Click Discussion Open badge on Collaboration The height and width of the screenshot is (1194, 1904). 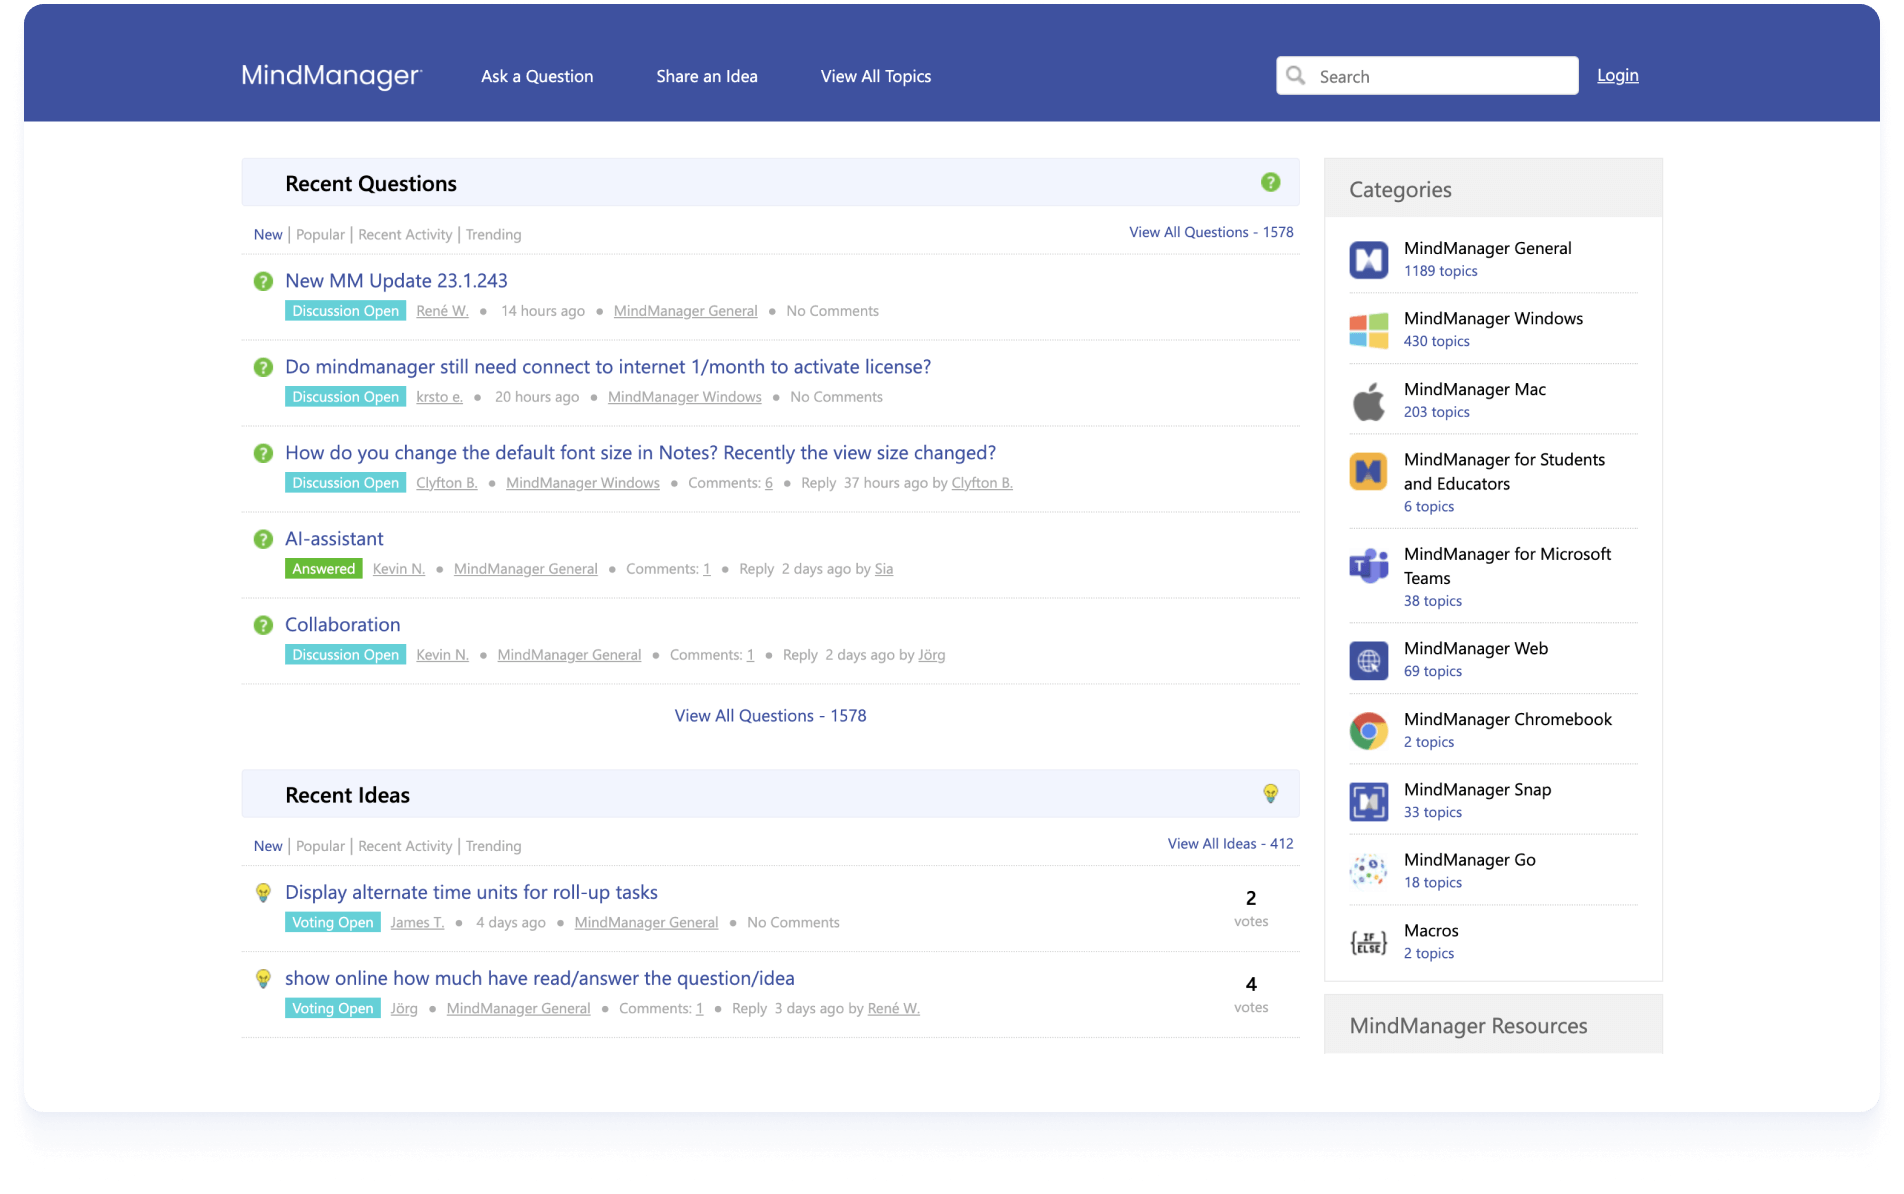346,655
